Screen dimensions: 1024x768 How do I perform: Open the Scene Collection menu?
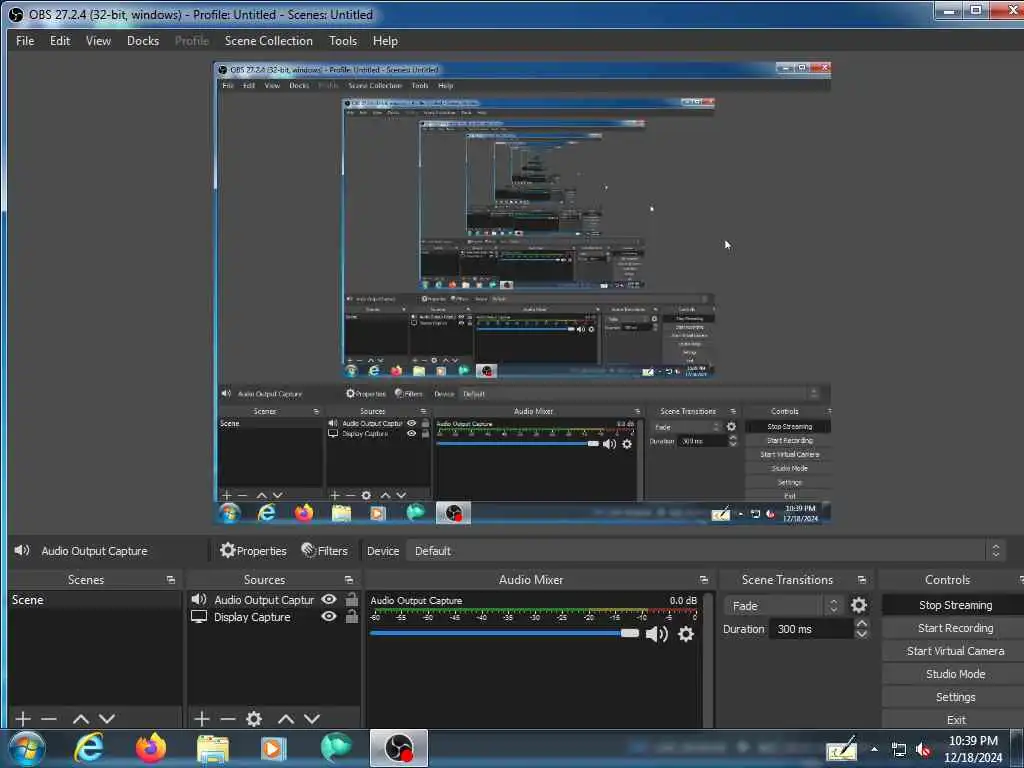click(x=268, y=40)
